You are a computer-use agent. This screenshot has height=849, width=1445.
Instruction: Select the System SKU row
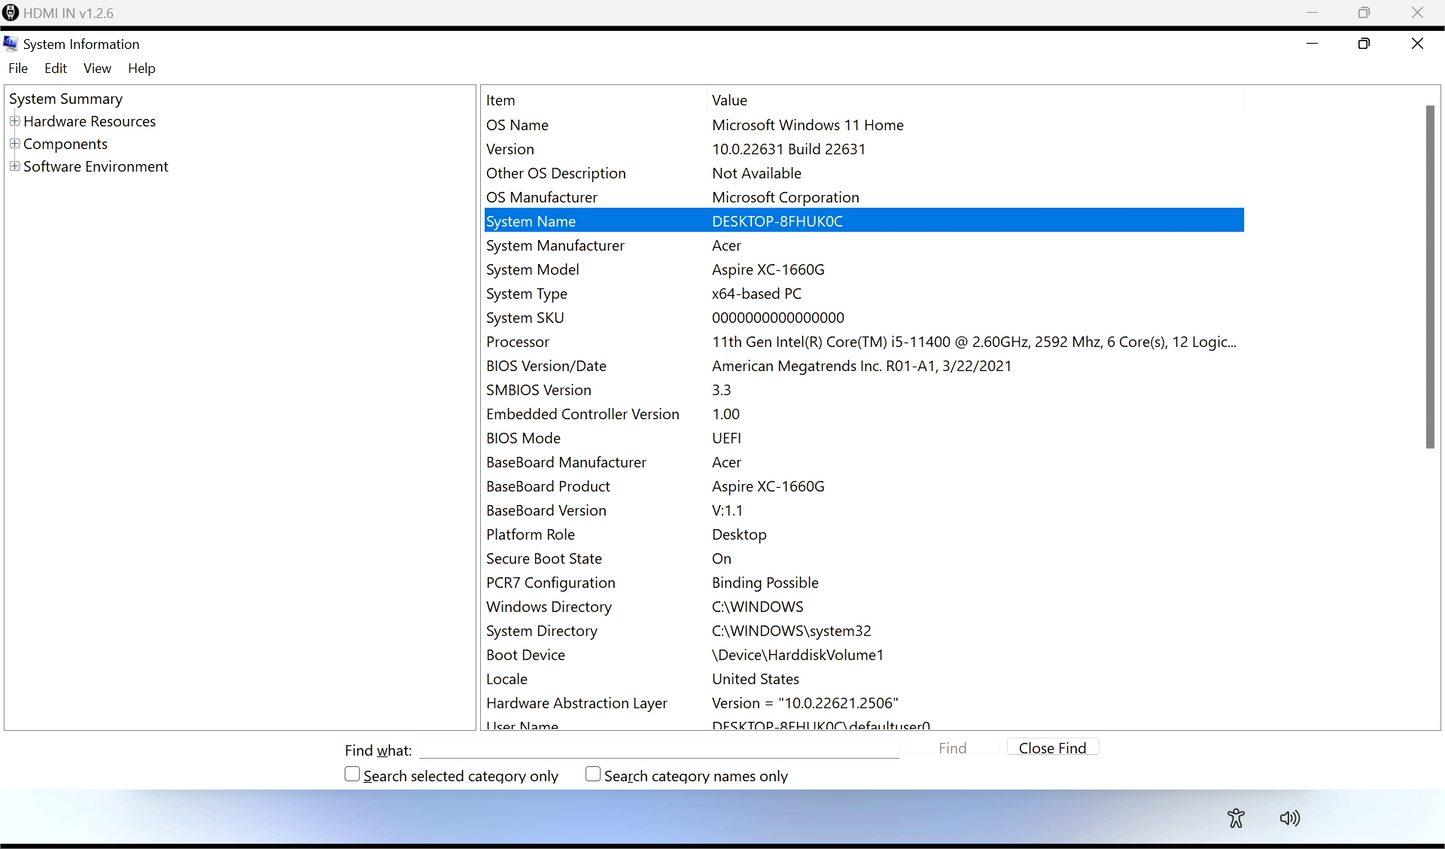click(864, 317)
